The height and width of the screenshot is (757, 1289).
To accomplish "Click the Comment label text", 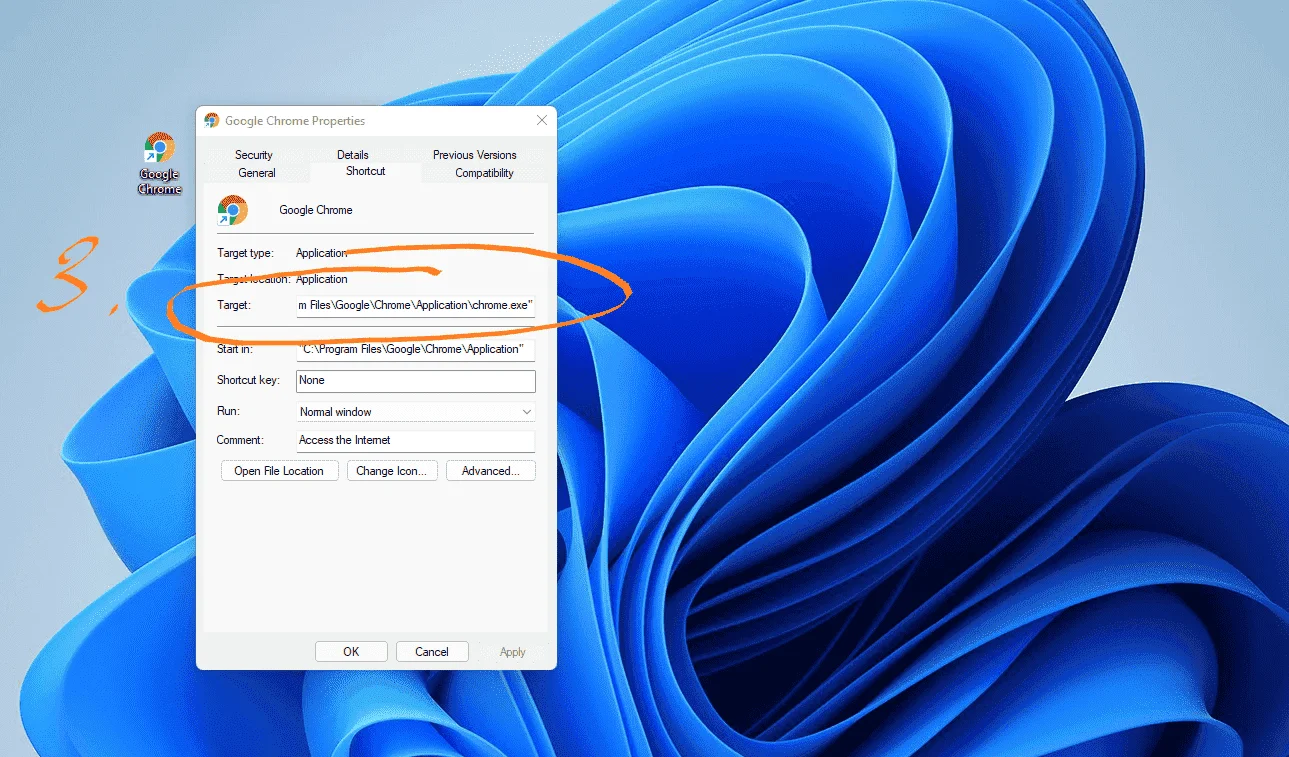I will point(240,440).
